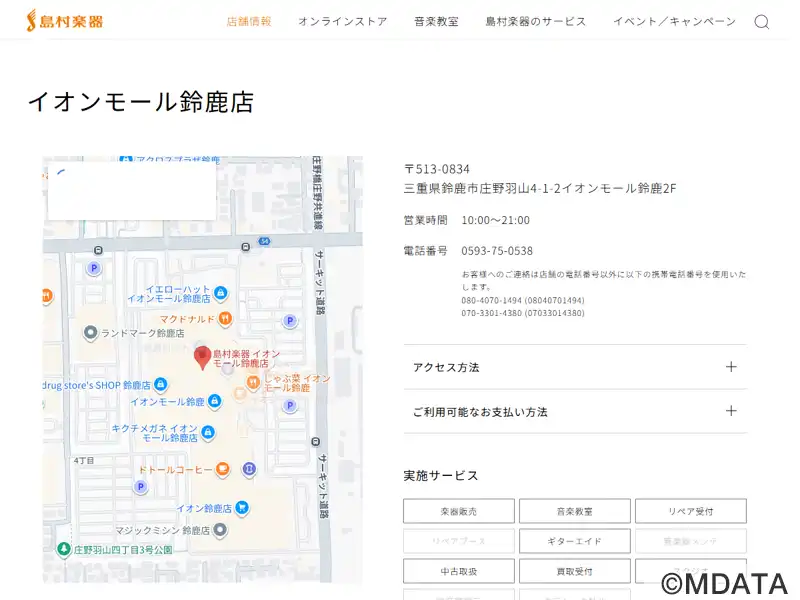The width and height of the screenshot is (800, 600).
Task: Click the Shono Hayama park marker
Action: 64,549
